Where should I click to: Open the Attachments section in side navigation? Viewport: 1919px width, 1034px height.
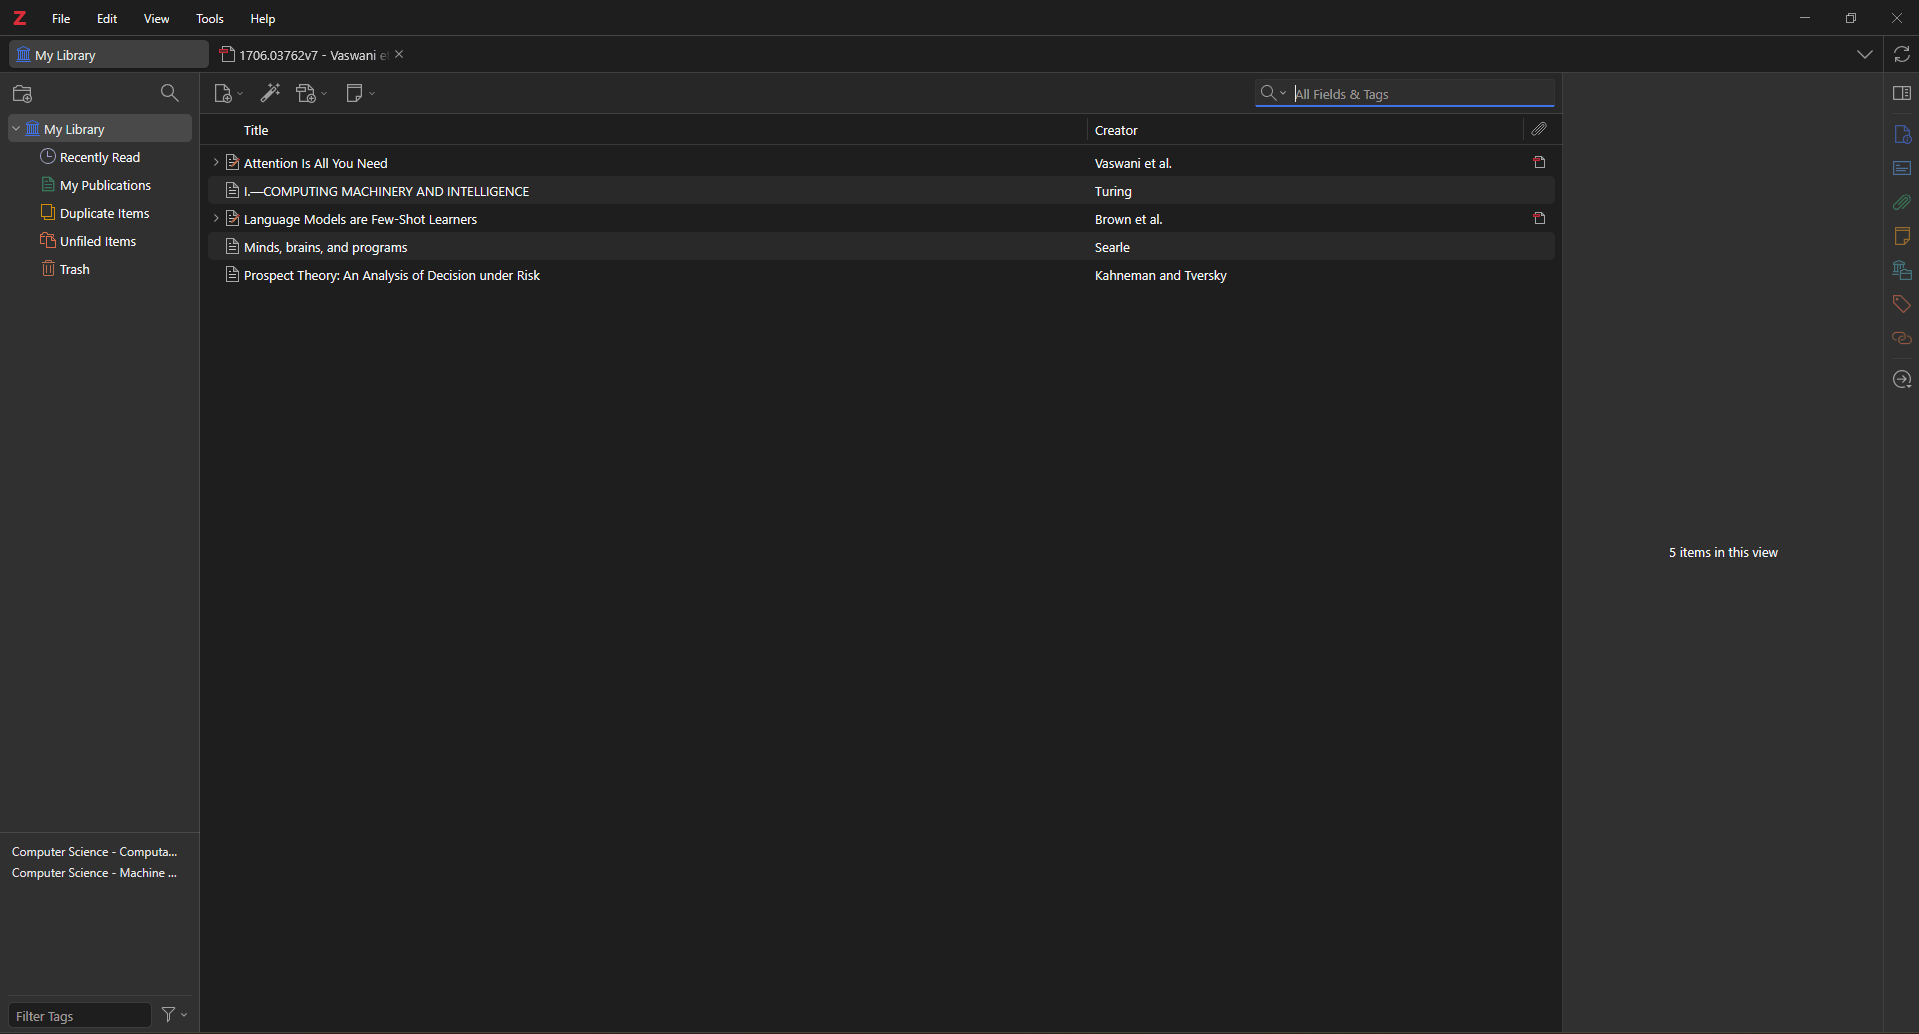pyautogui.click(x=1902, y=203)
